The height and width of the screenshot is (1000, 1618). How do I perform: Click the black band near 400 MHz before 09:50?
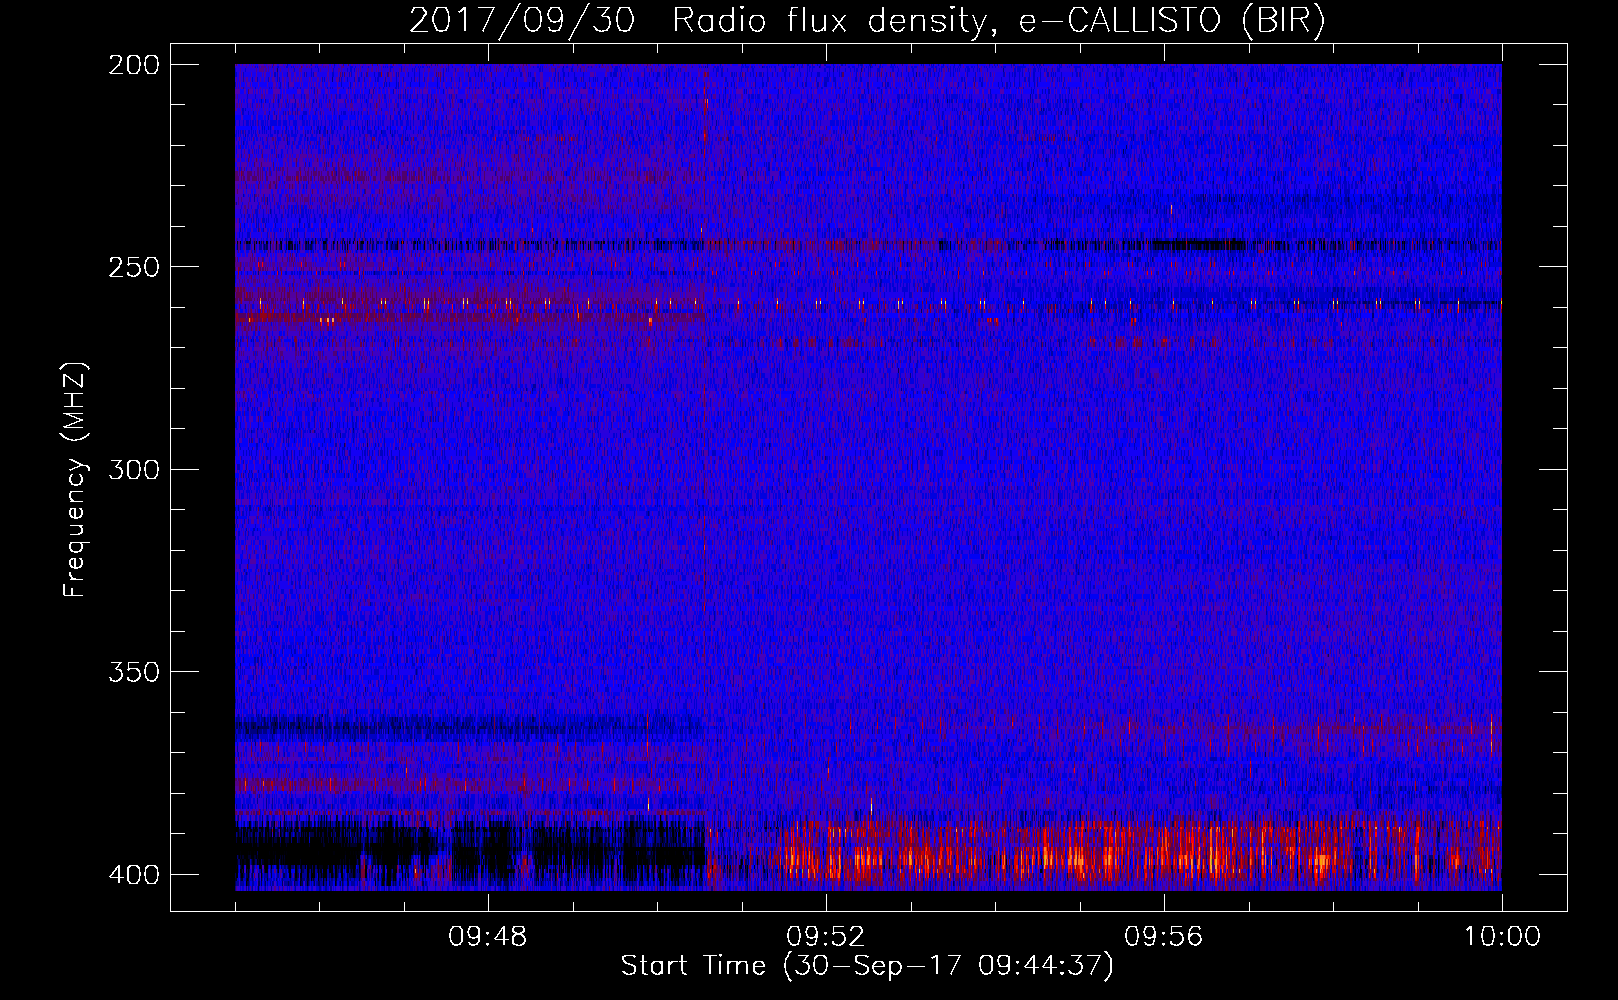470,852
